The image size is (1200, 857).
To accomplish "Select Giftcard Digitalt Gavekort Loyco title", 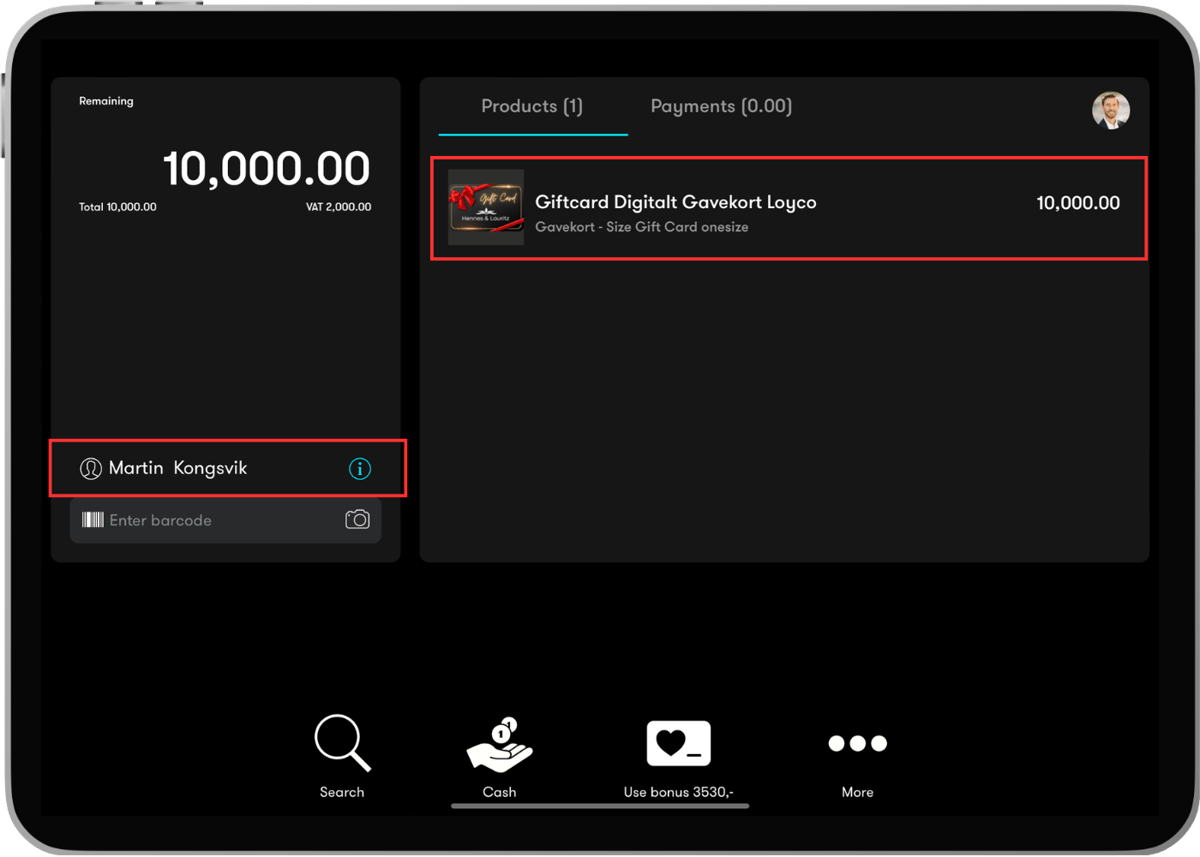I will coord(676,202).
